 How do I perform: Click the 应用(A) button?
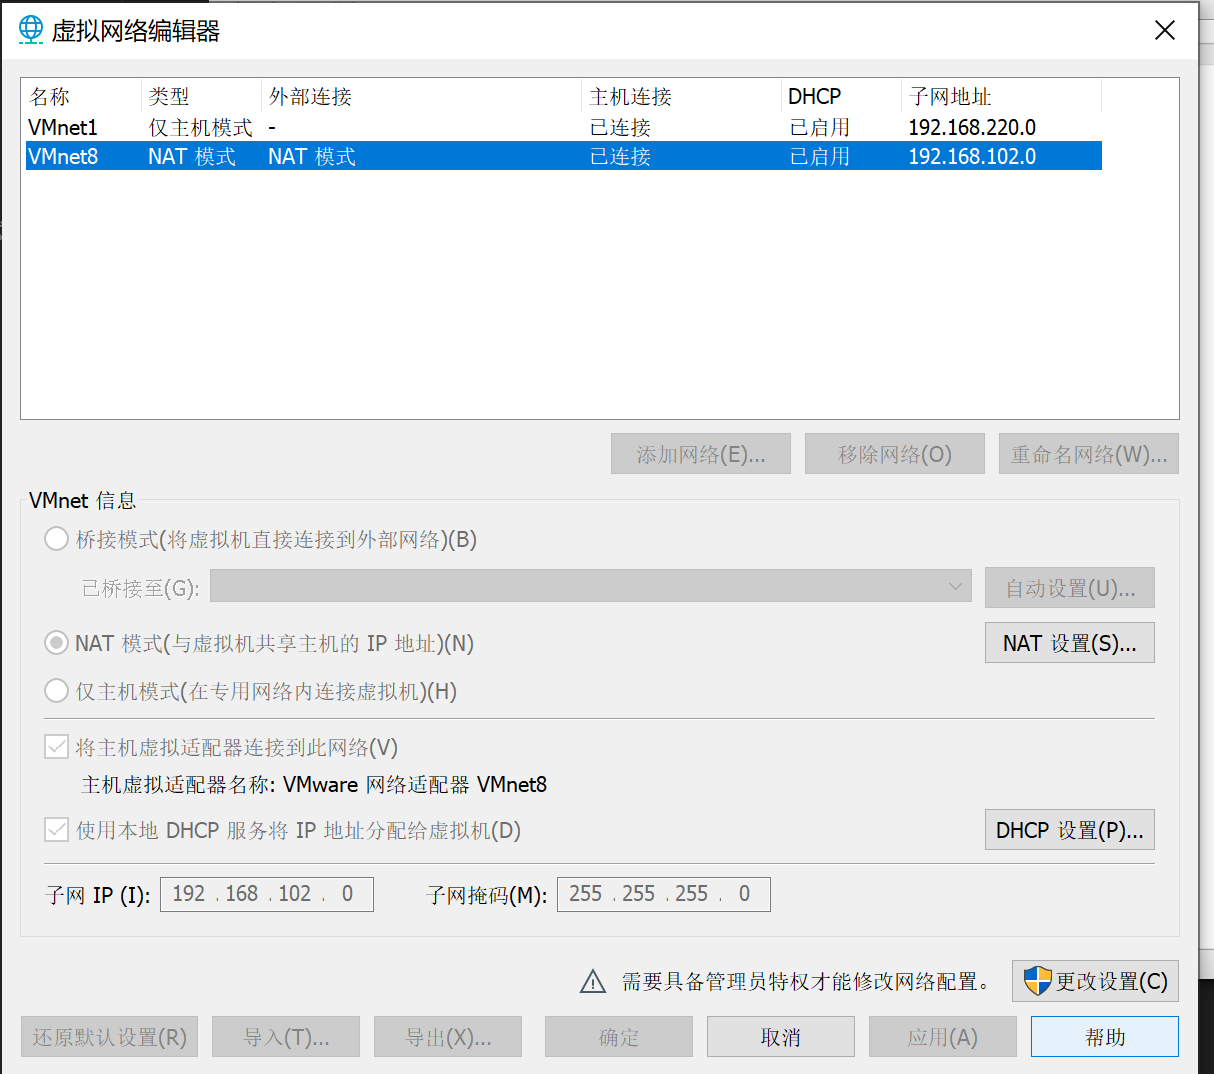[x=943, y=1037]
